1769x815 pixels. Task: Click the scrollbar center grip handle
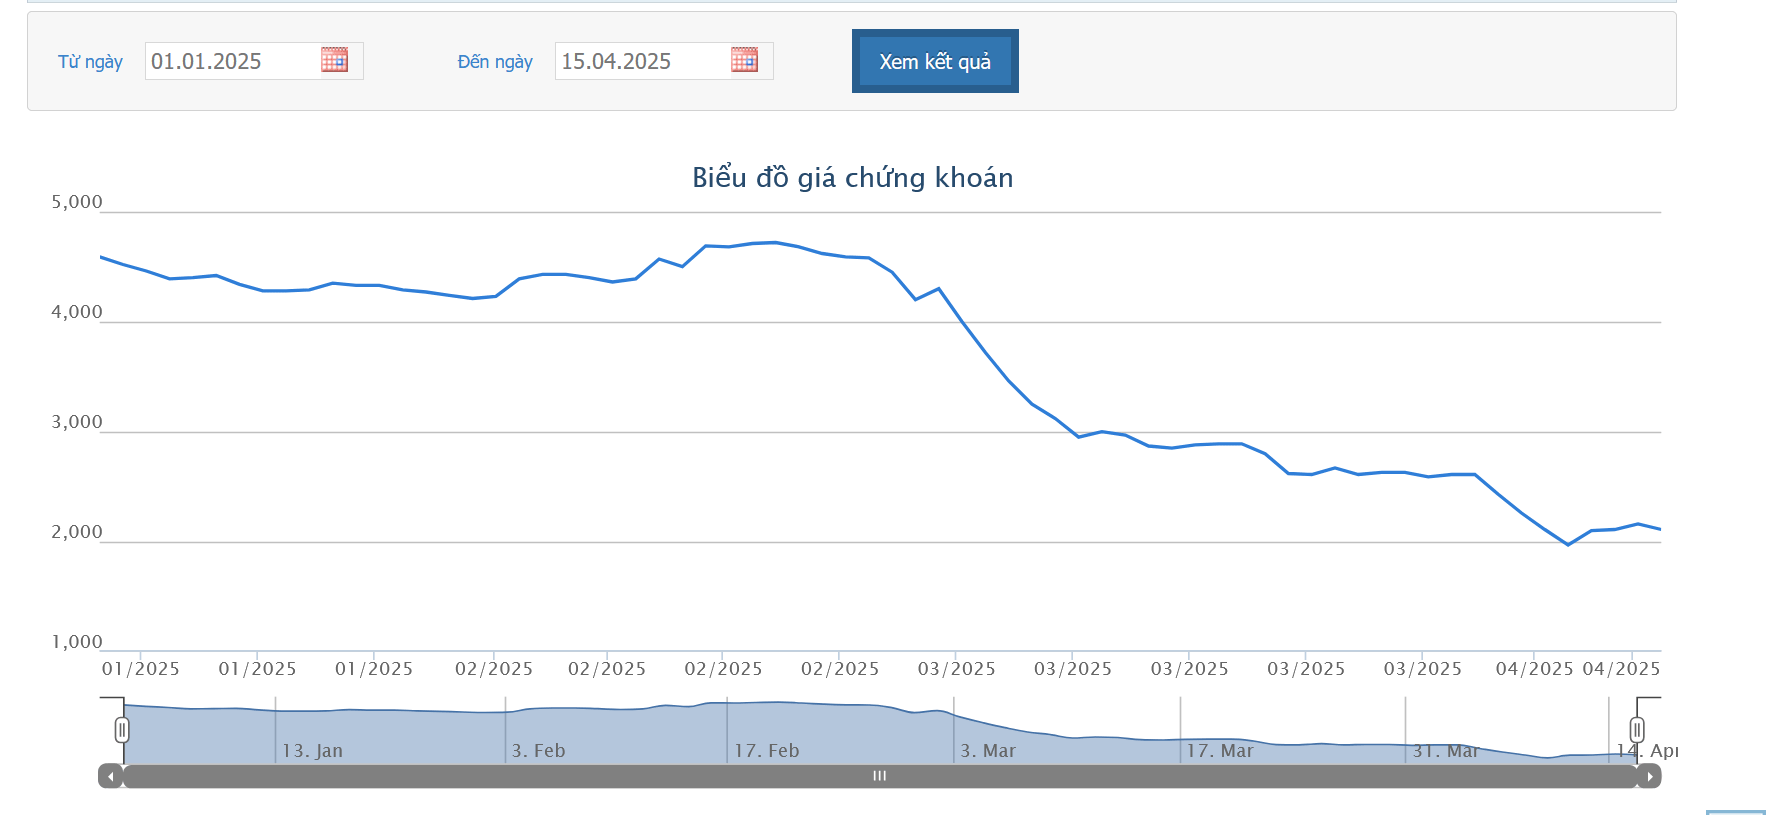[879, 776]
